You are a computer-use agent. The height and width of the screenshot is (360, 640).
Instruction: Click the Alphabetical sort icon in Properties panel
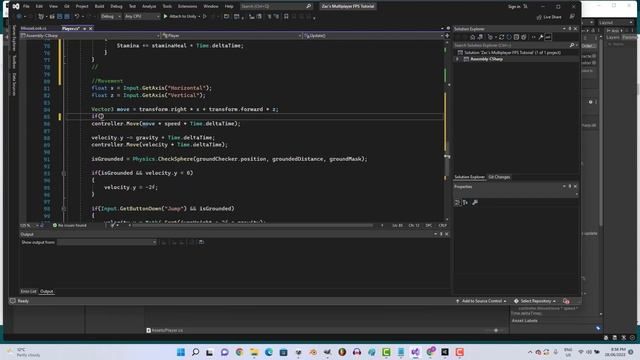pos(465,202)
